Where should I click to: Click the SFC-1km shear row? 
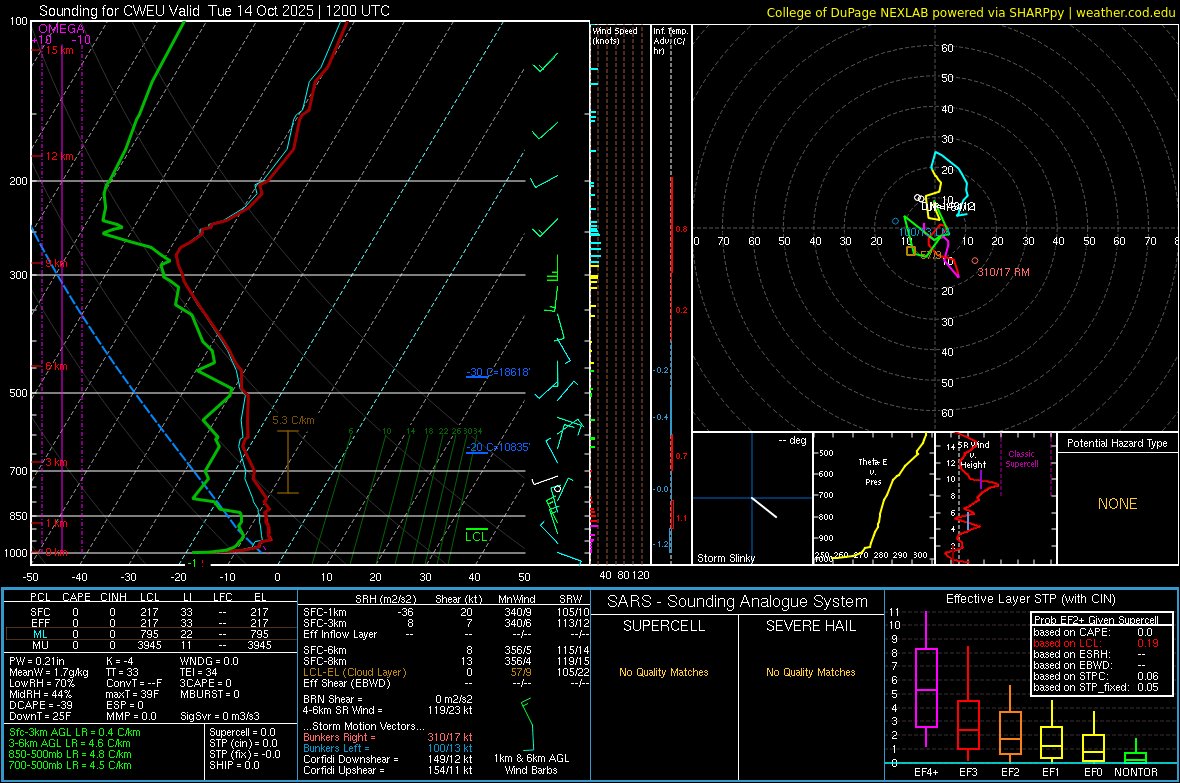pos(446,612)
